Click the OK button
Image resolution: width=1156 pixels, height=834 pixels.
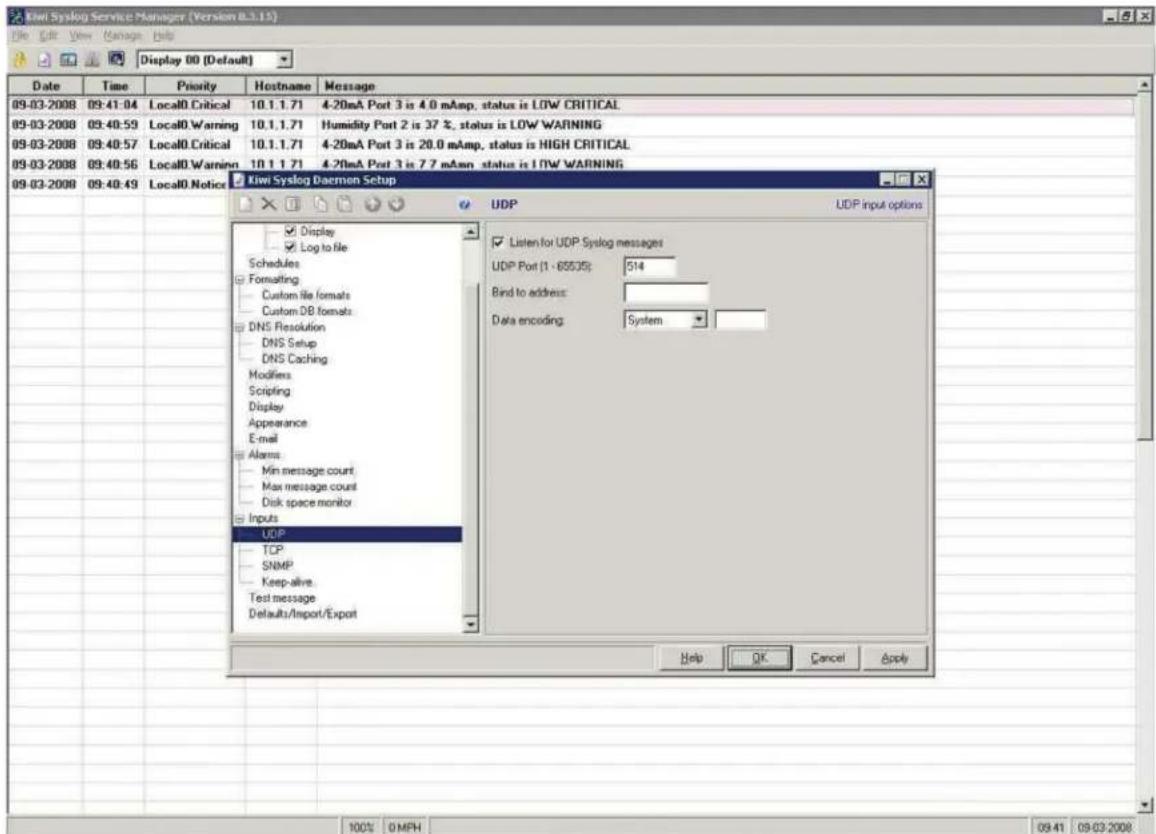click(x=759, y=658)
